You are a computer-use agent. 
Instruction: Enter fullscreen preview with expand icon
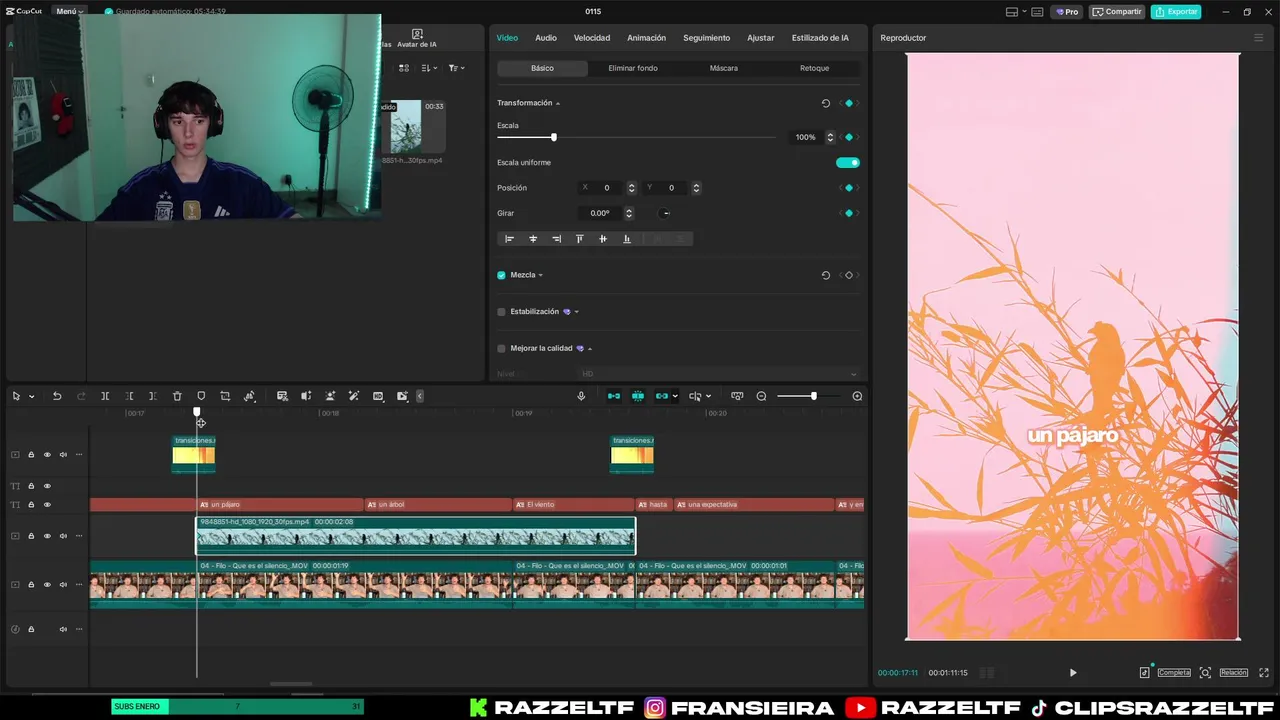point(1264,673)
